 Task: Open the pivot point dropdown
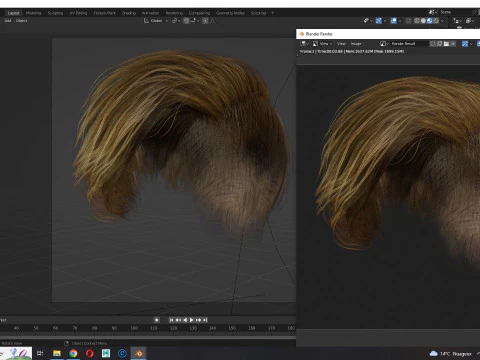176,21
